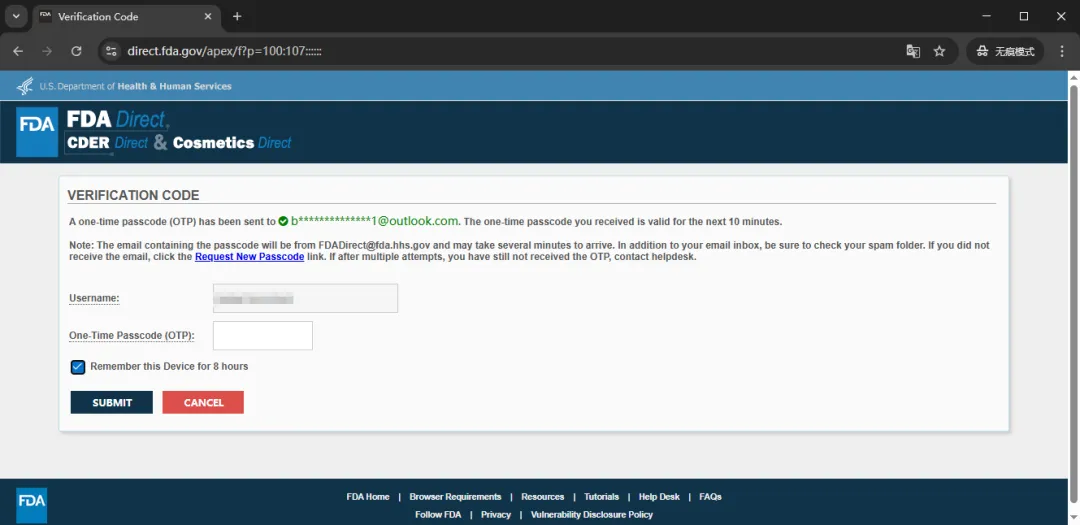Open the incognito mode indicator
This screenshot has height=525, width=1080.
pyautogui.click(x=1005, y=51)
